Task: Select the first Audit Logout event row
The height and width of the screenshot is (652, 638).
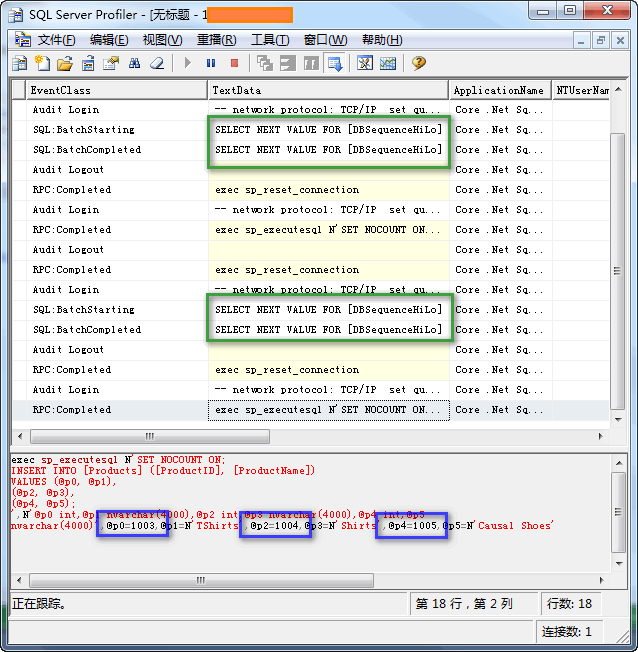Action: [311, 170]
